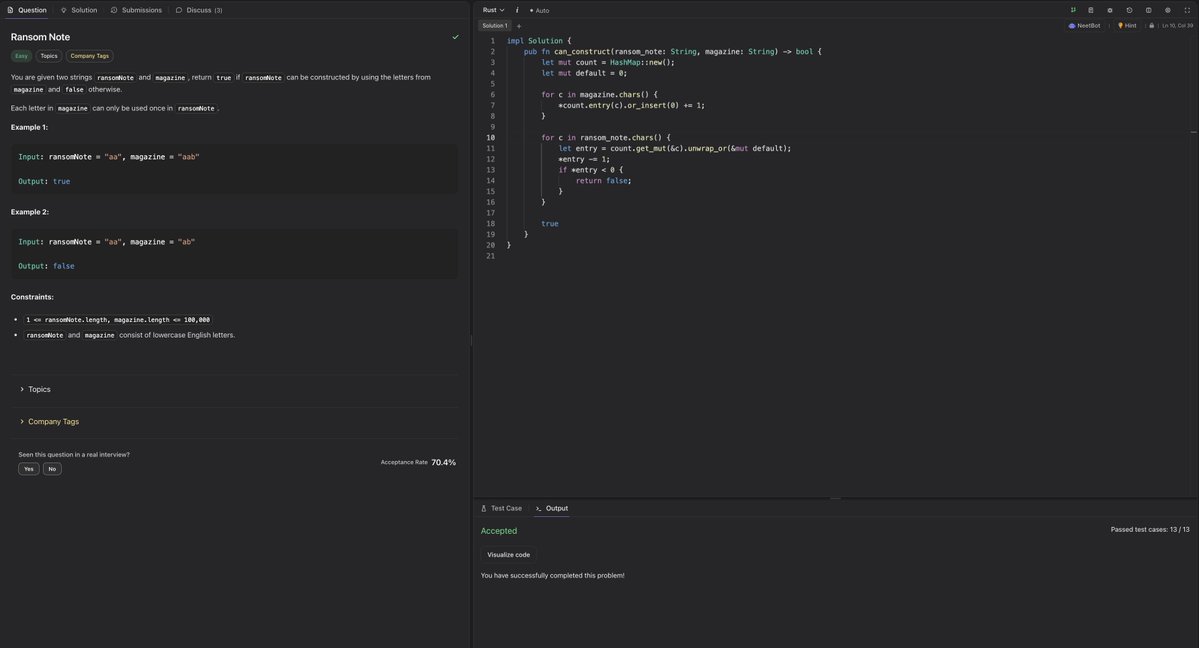
Task: Answer Yes to seen in interview
Action: 28,469
